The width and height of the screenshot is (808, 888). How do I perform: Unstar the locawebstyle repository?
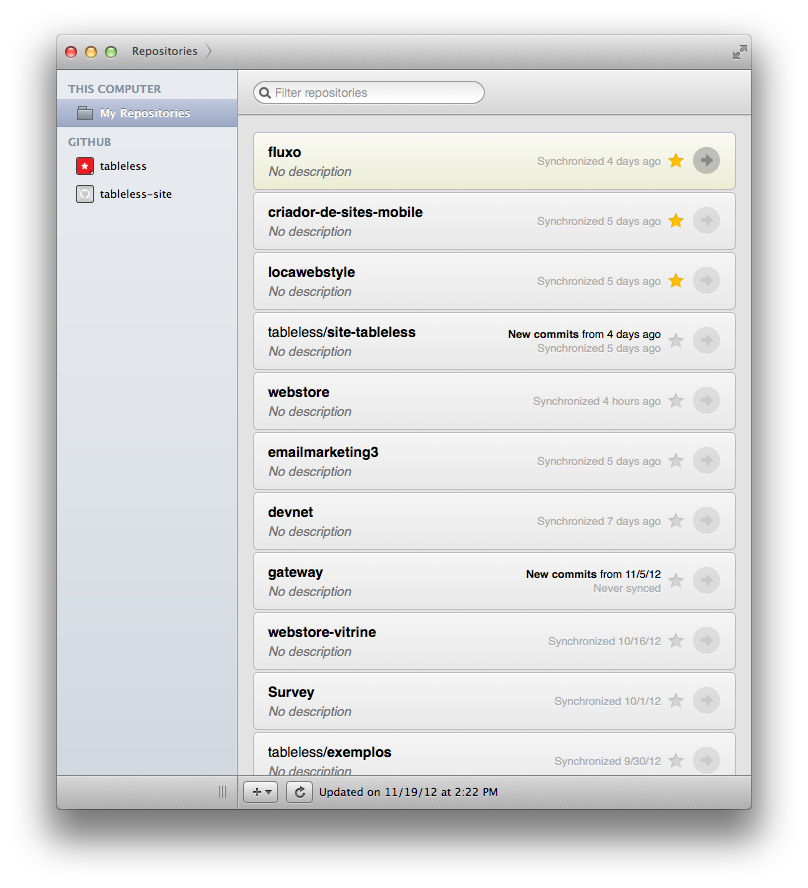(676, 281)
